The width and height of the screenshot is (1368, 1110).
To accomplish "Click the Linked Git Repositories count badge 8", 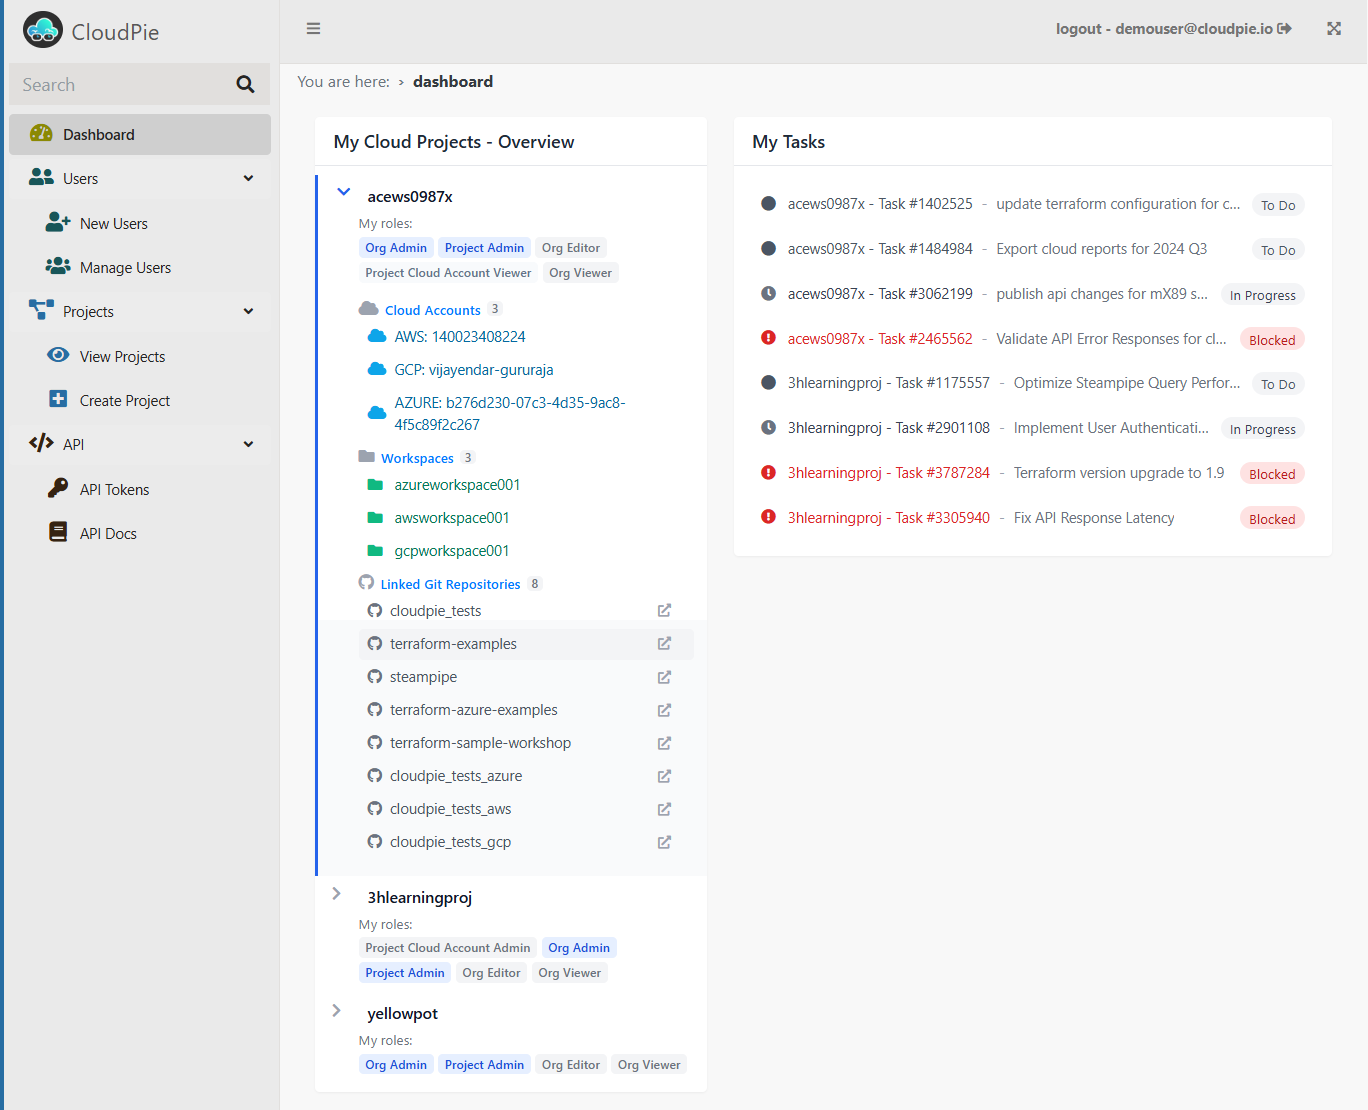I will [x=535, y=584].
